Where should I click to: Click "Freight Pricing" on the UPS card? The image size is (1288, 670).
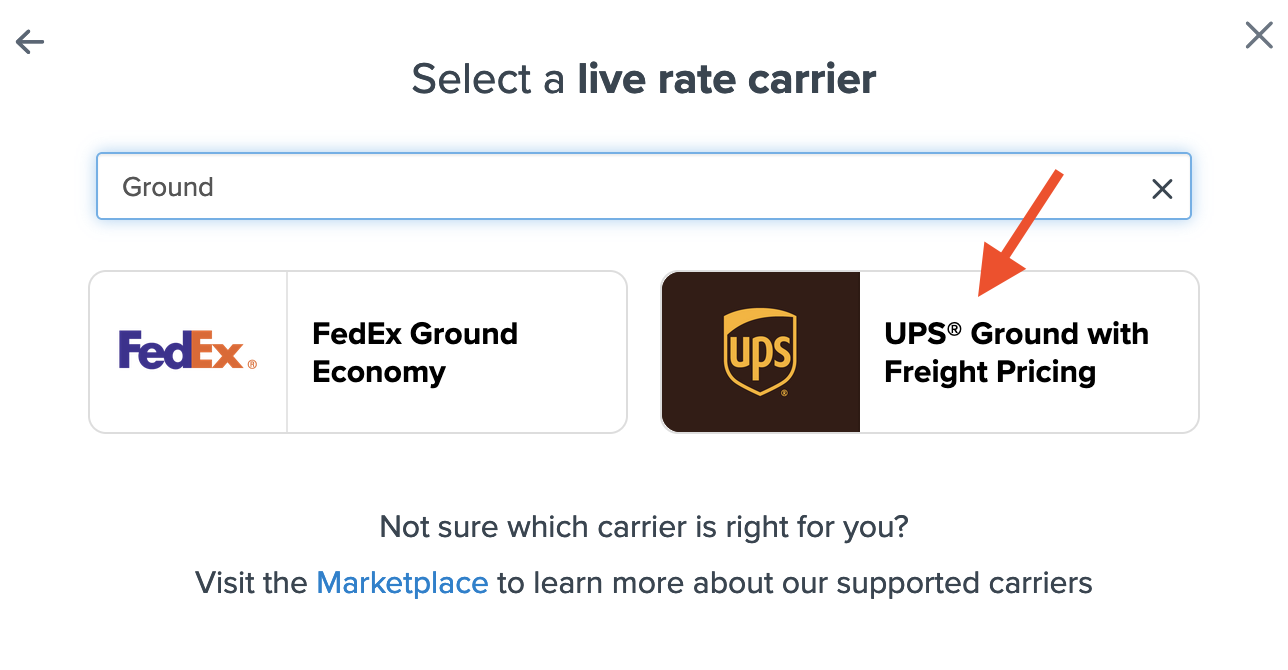tap(990, 372)
